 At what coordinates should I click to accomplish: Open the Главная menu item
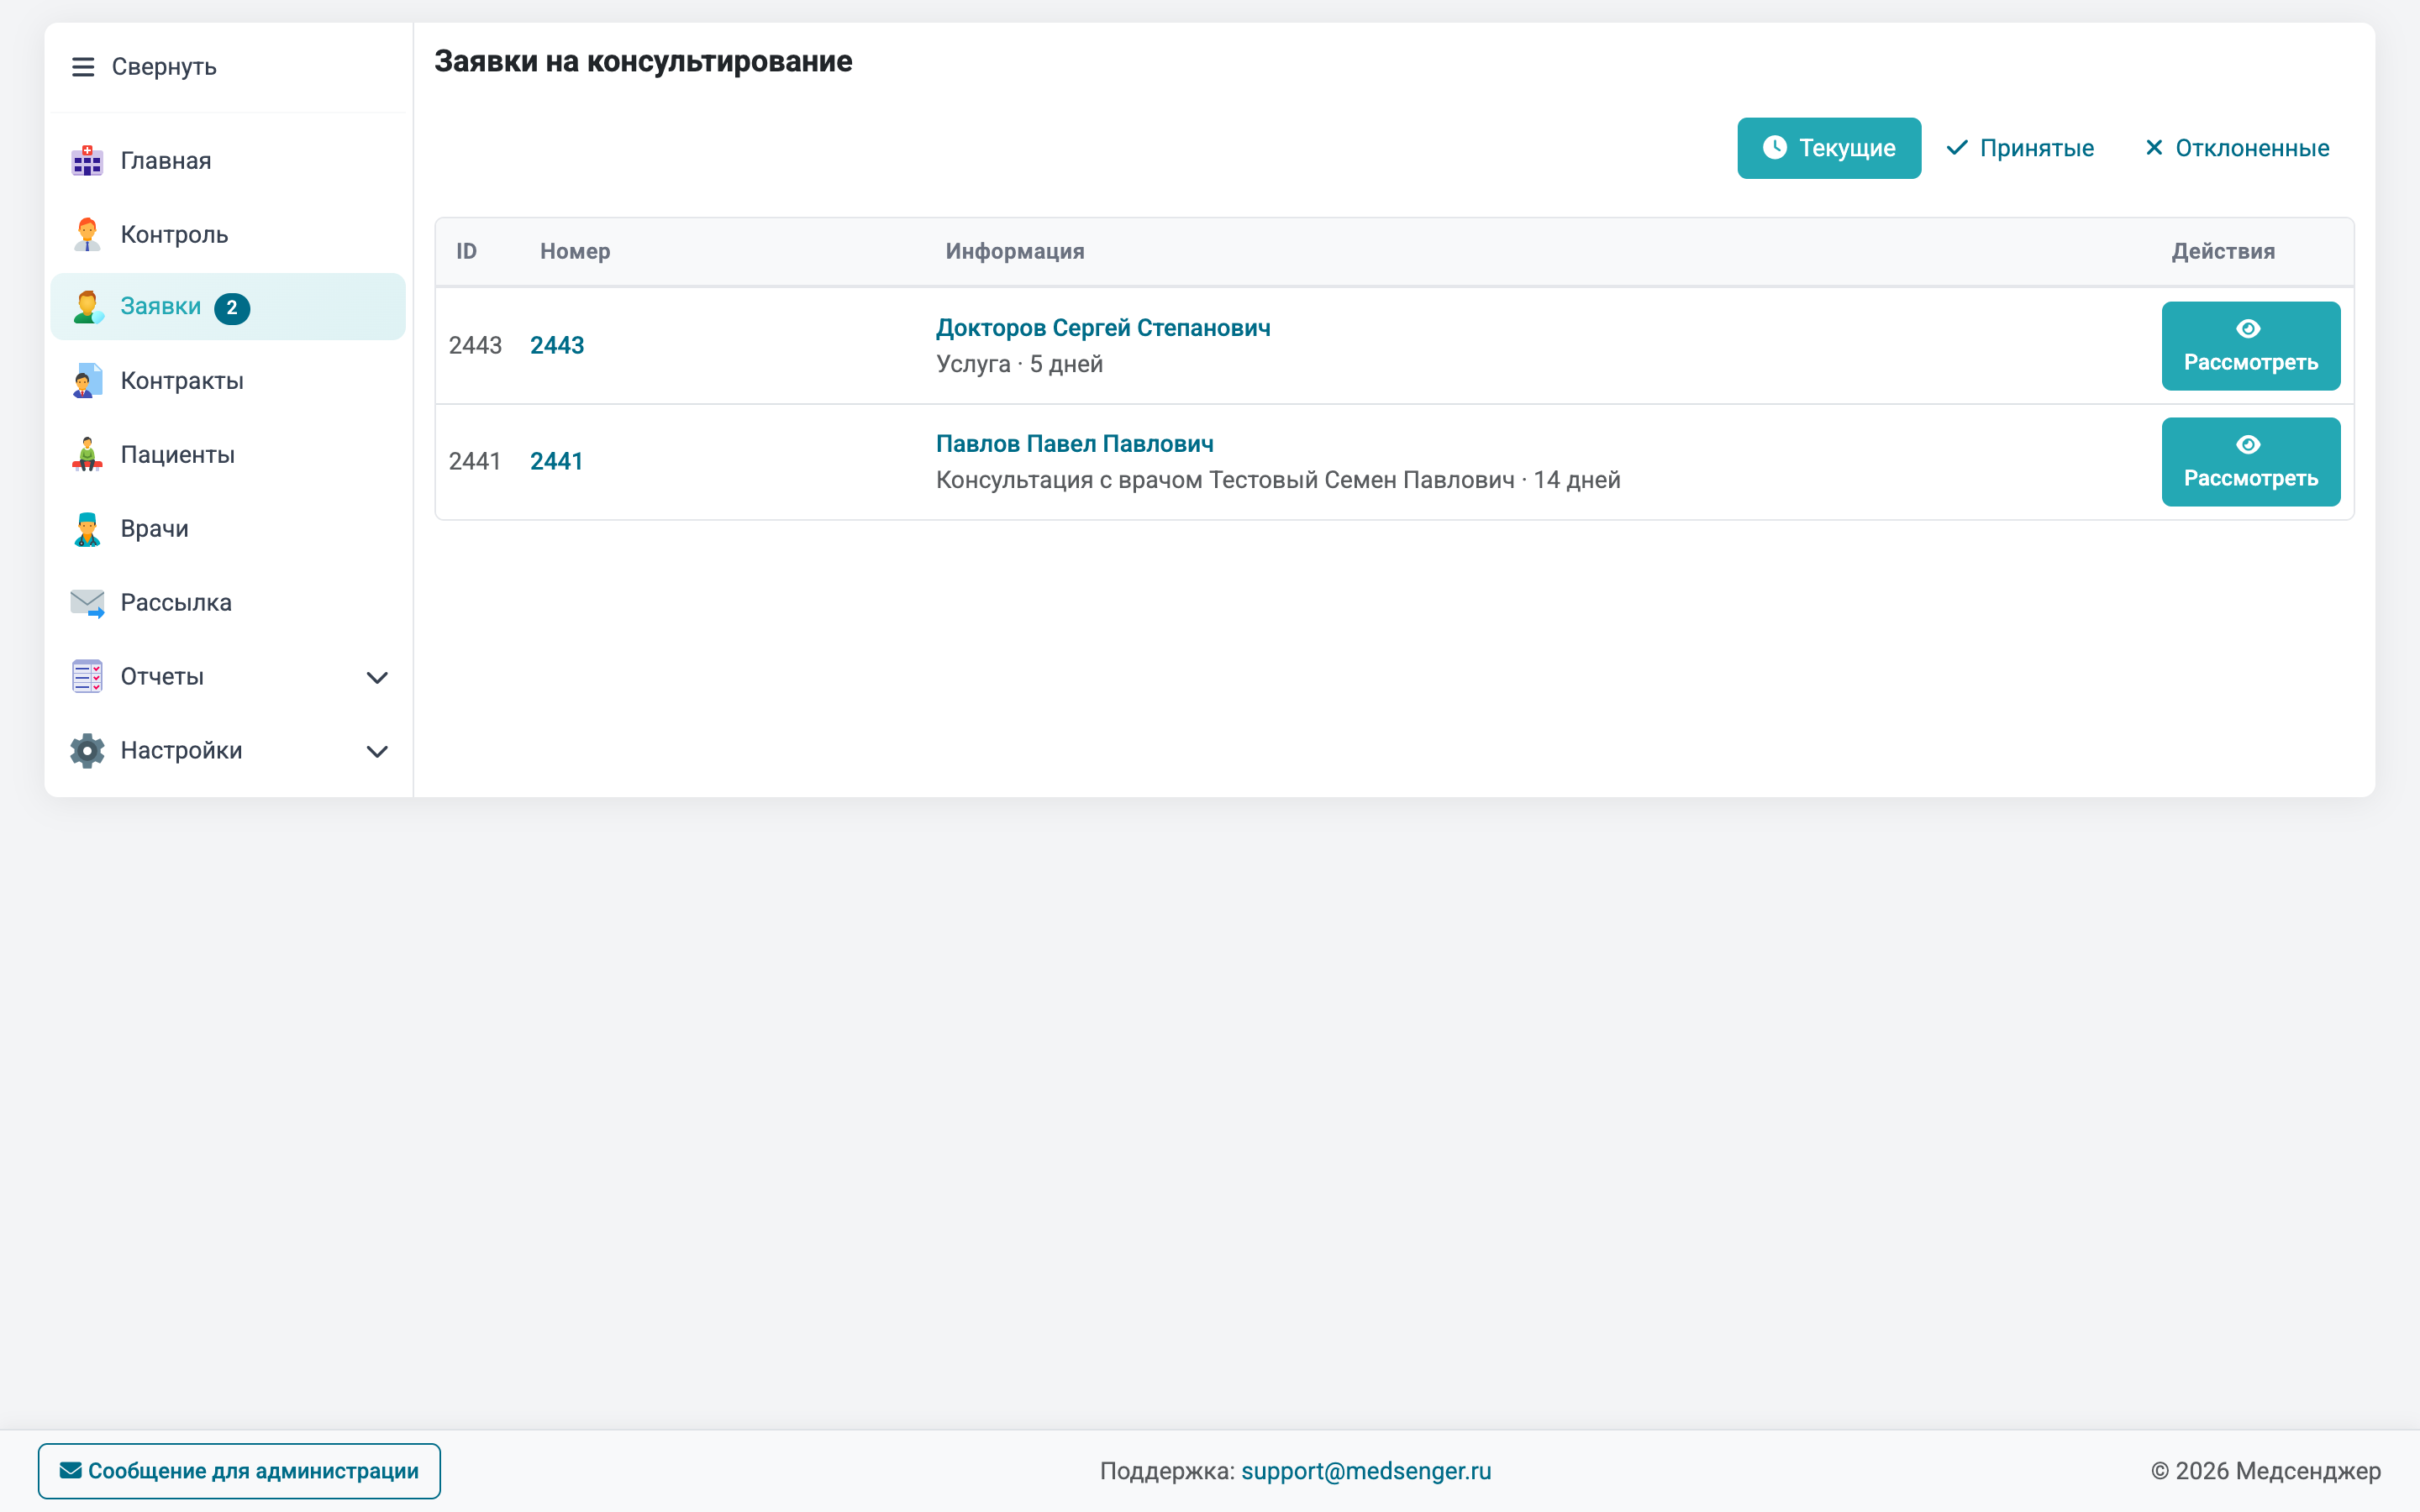point(228,161)
